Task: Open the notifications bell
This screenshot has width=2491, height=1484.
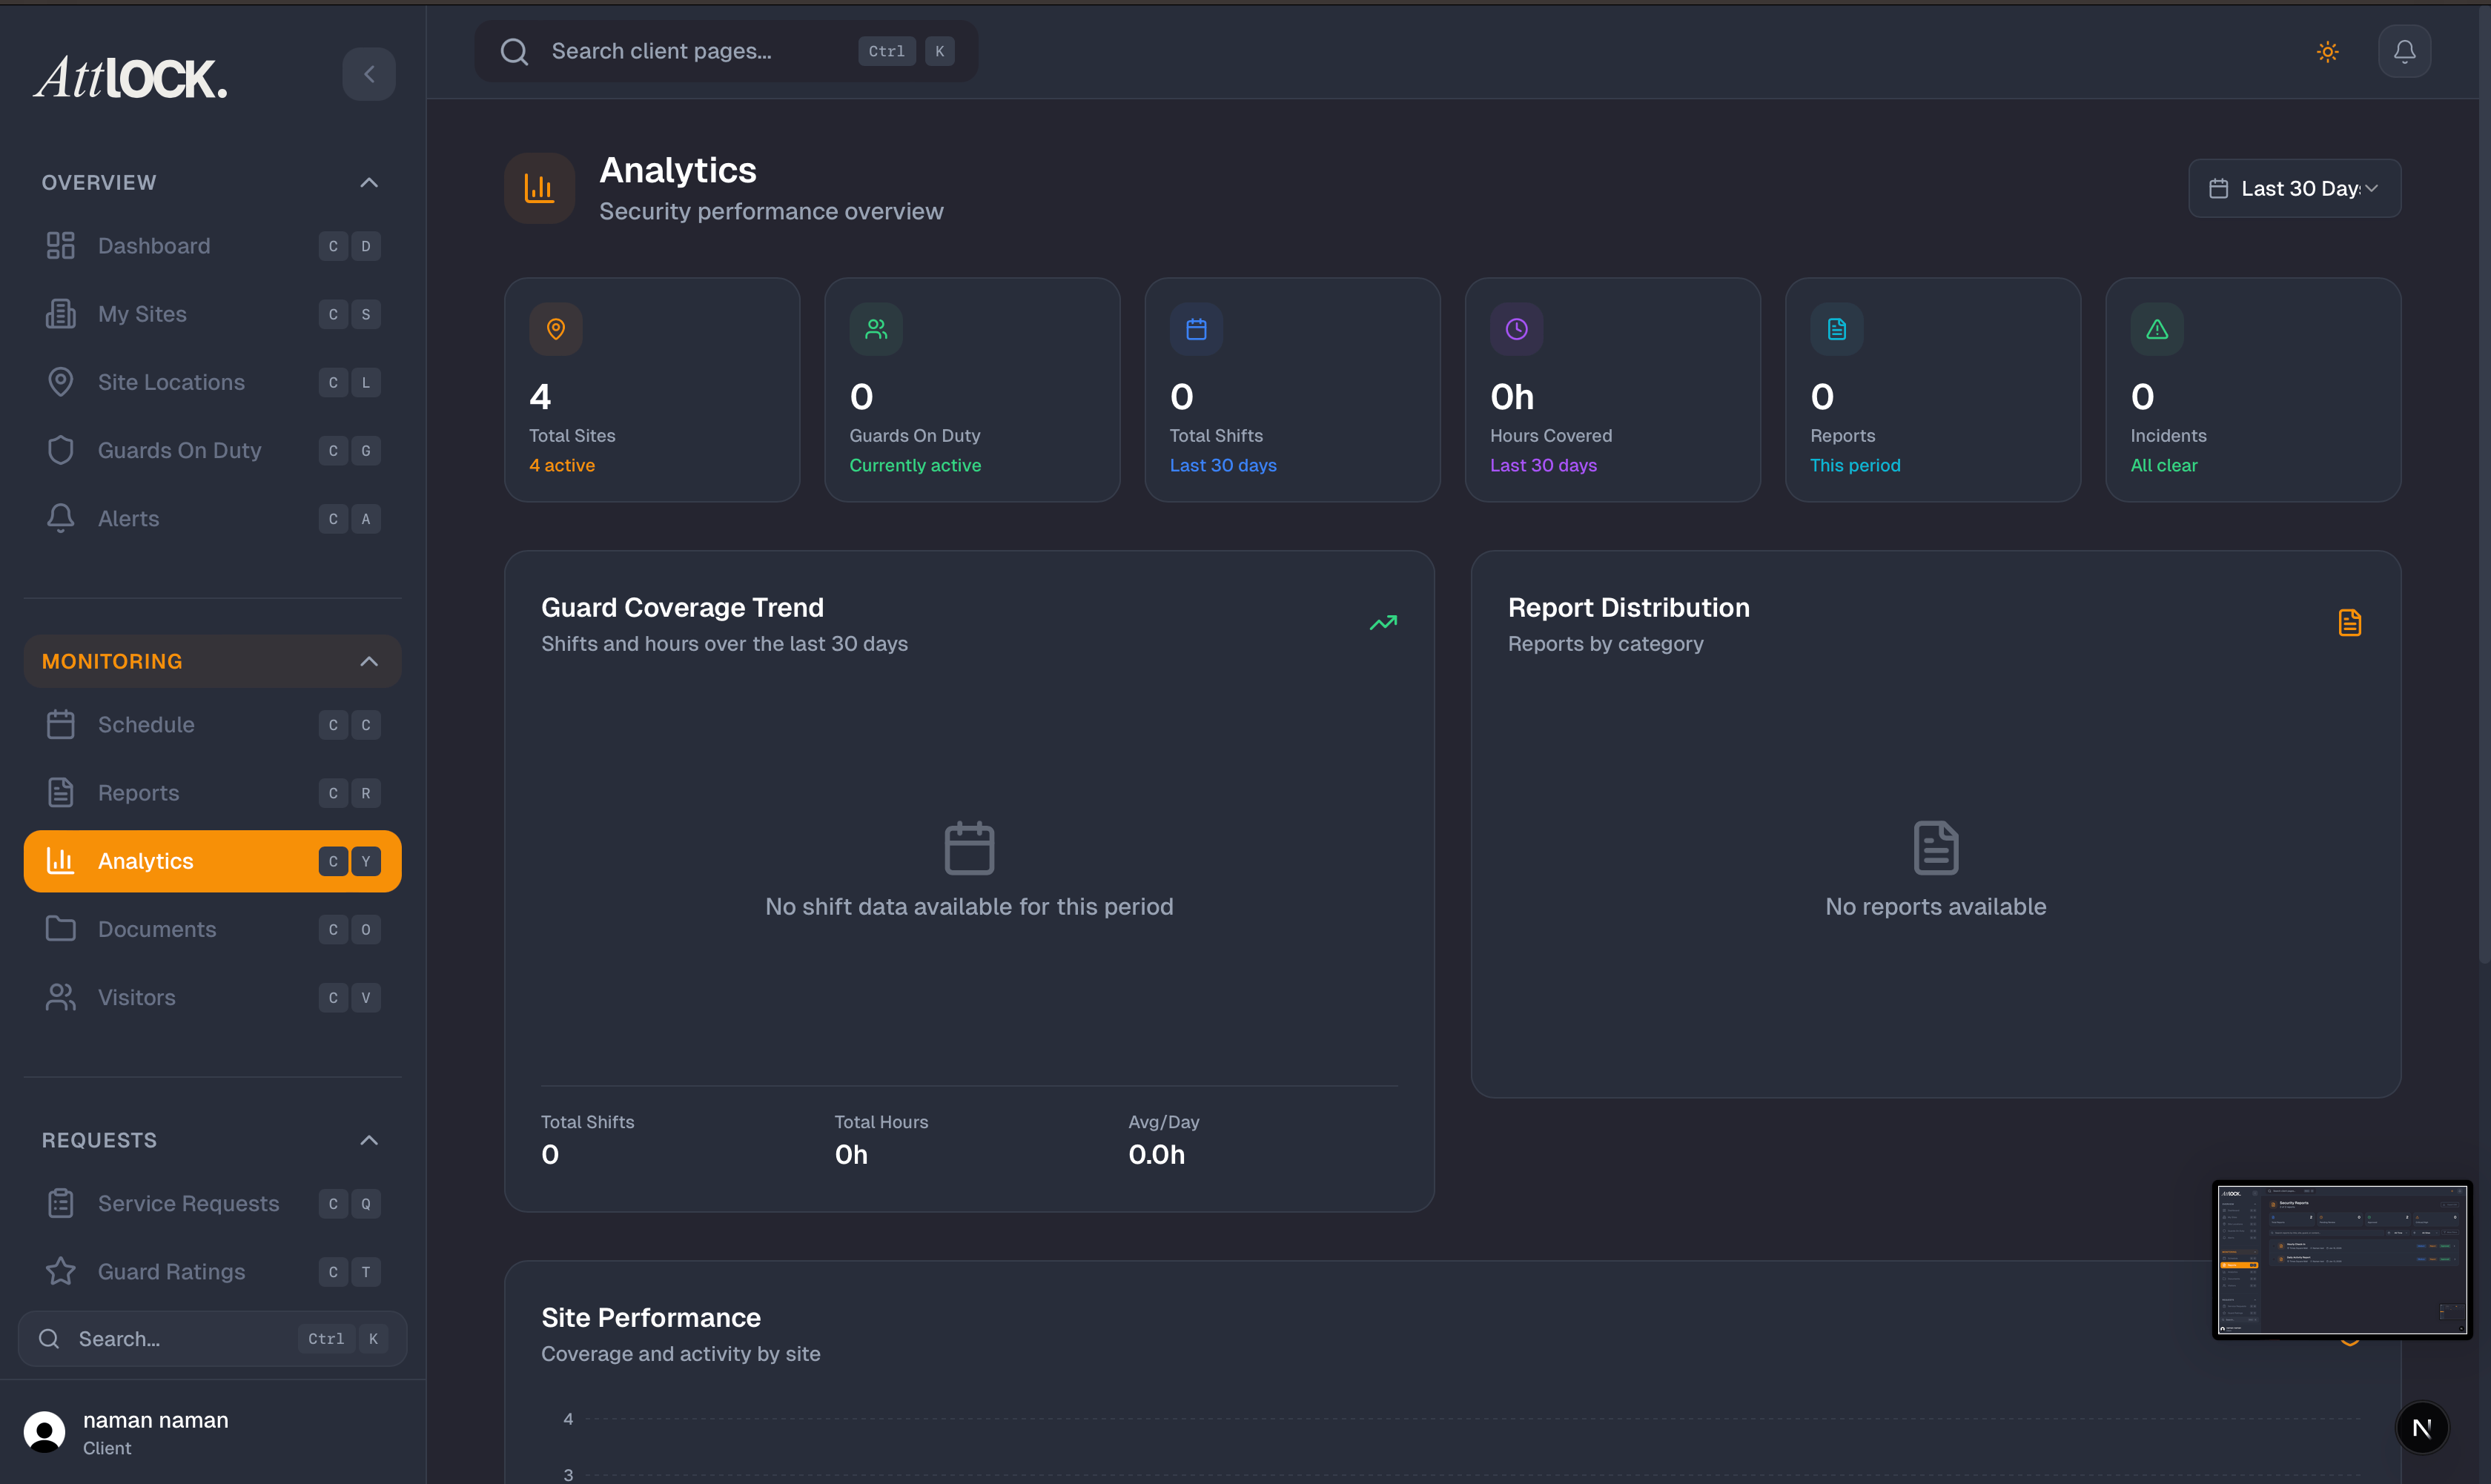Action: 2405,51
